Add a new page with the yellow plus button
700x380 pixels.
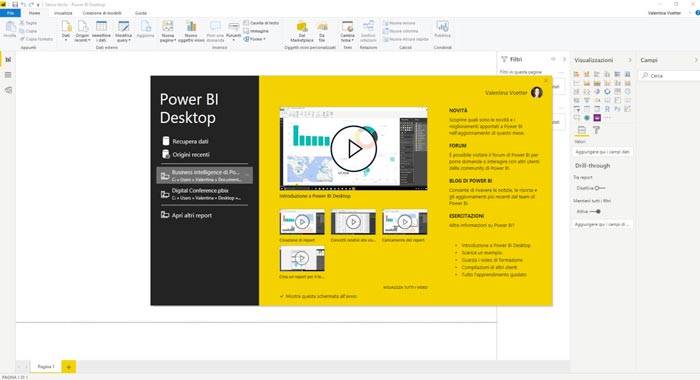point(69,367)
